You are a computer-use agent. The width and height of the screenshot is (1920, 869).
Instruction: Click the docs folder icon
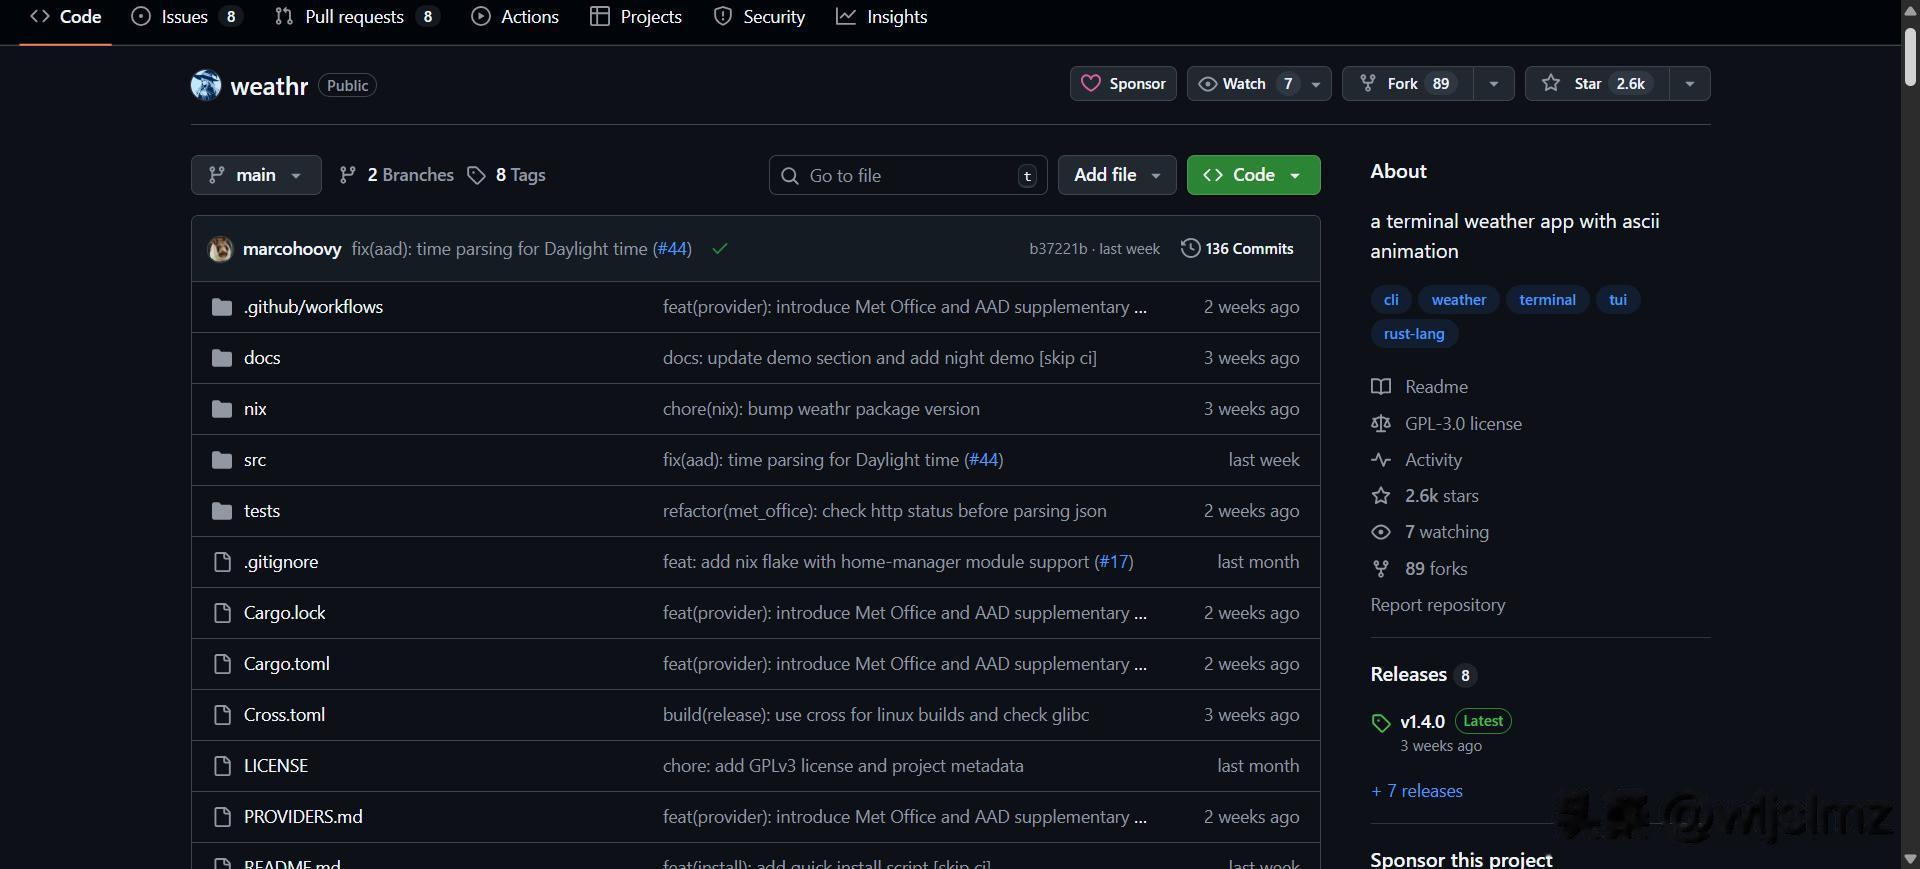coord(222,358)
